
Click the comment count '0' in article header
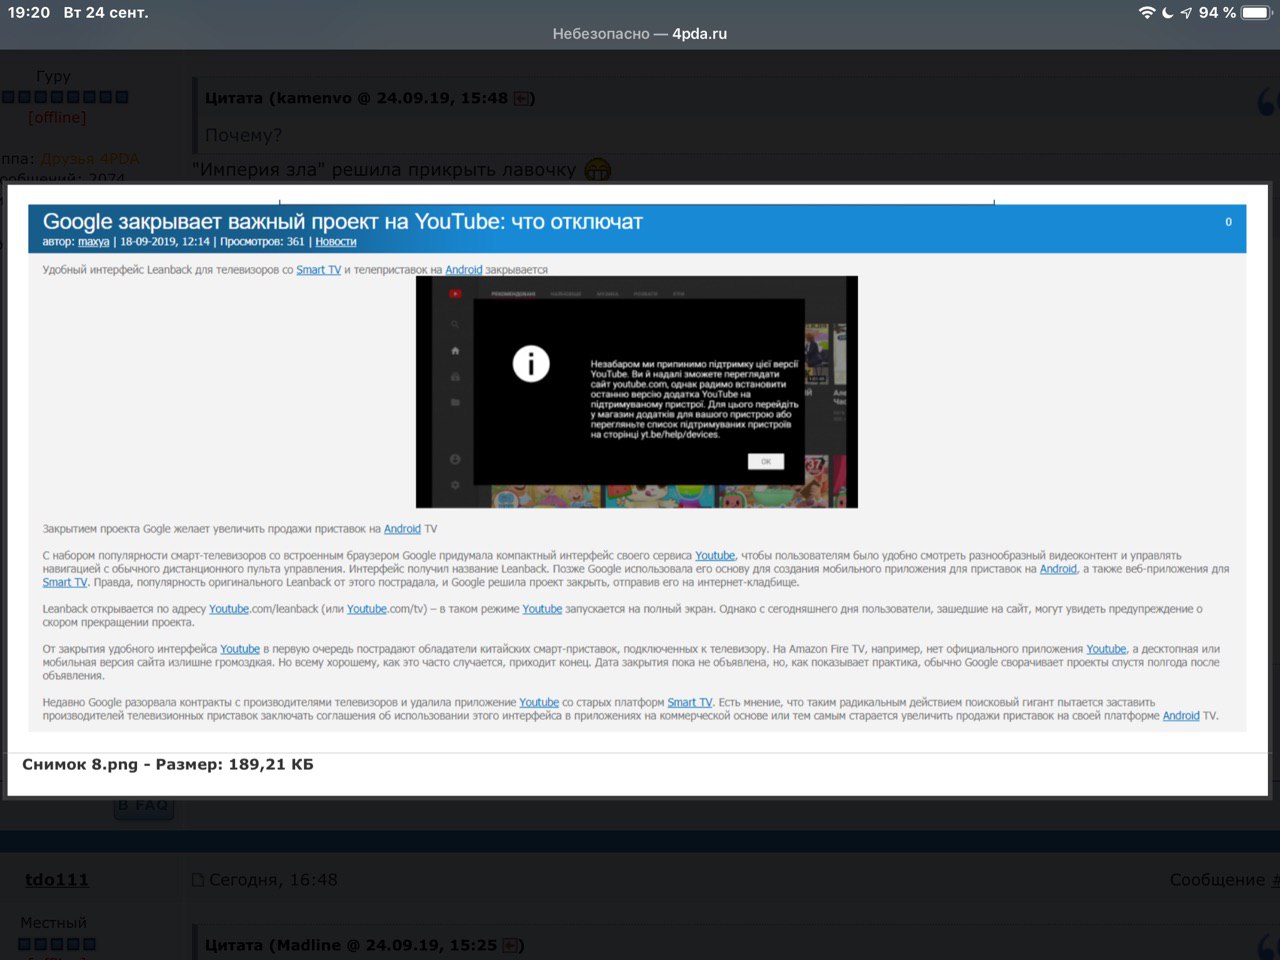coord(1228,222)
